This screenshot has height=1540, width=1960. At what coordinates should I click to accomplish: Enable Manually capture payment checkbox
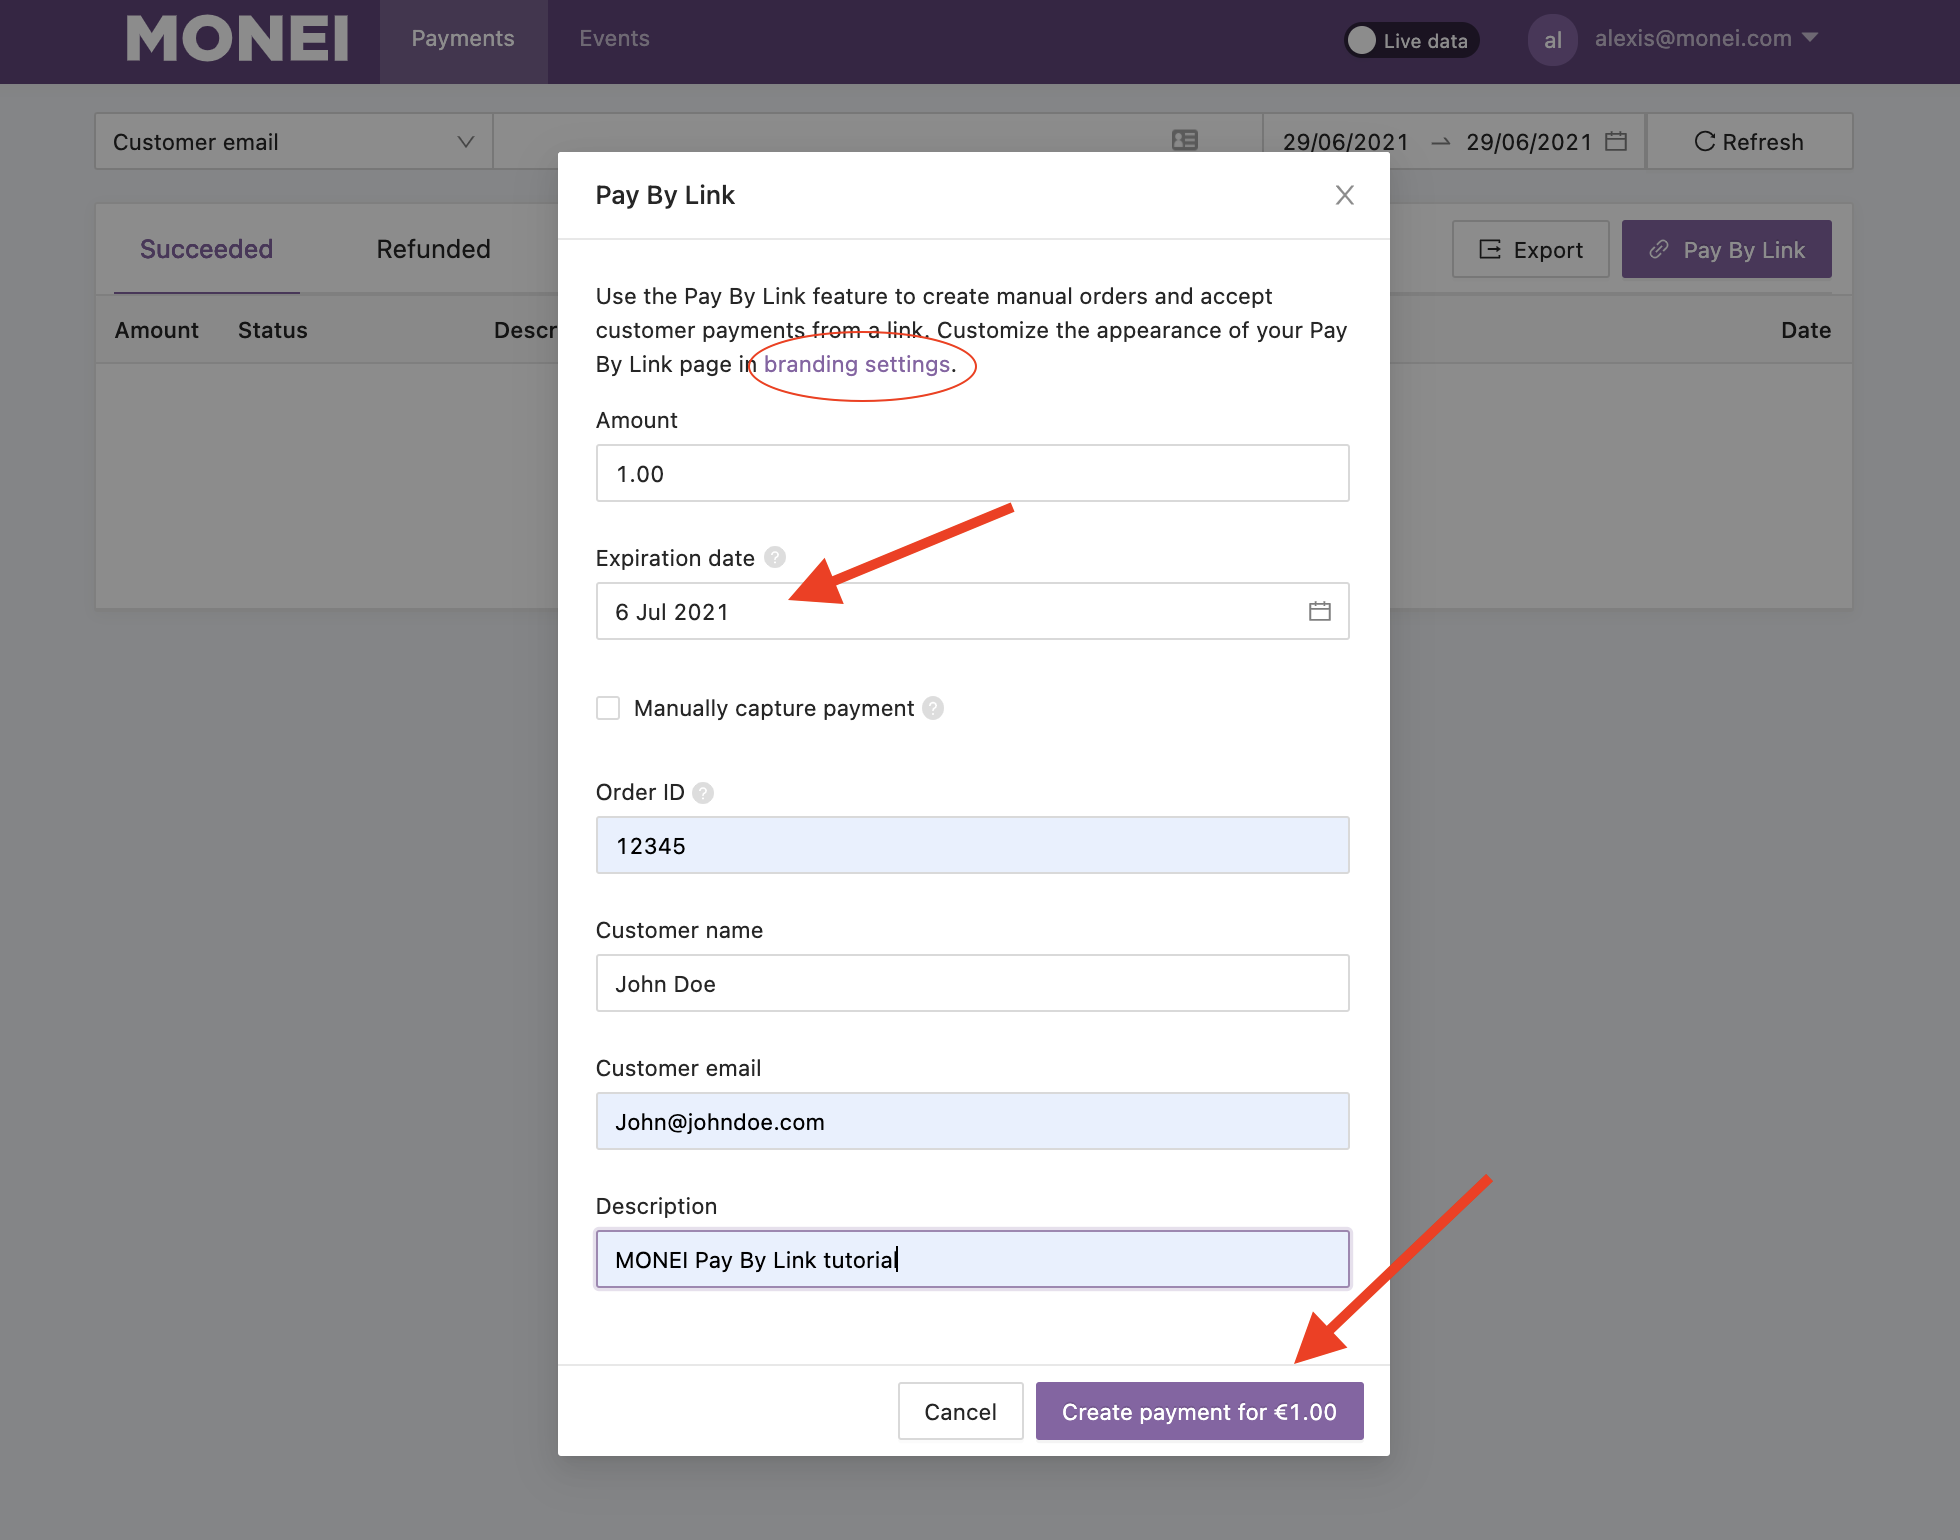click(608, 708)
